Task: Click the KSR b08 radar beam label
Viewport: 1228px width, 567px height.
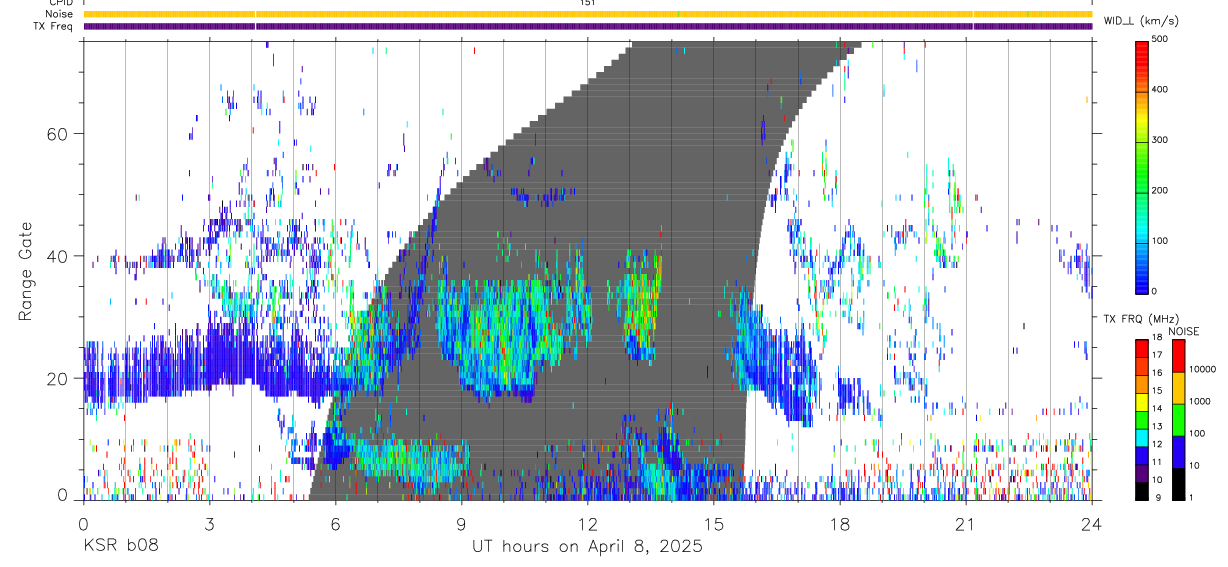Action: click(x=119, y=546)
